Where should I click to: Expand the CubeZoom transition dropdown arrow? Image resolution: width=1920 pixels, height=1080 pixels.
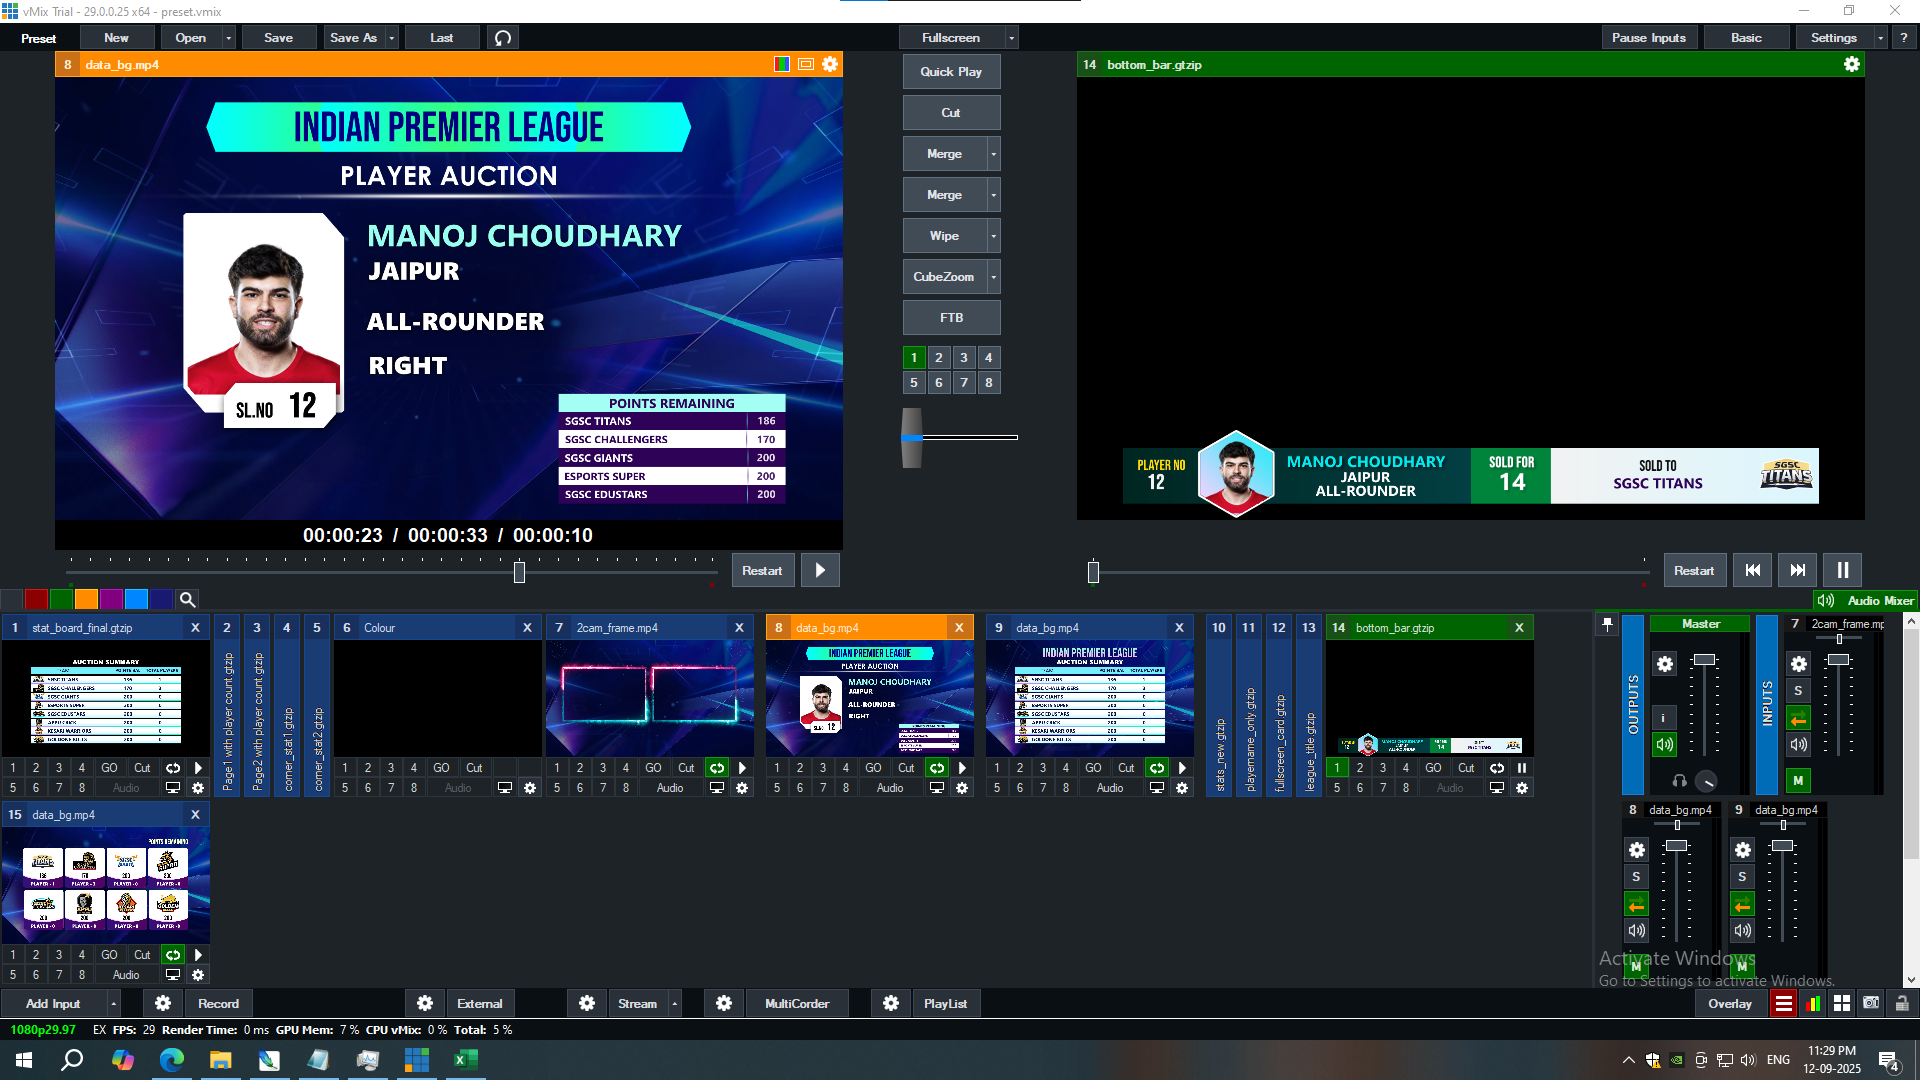(x=993, y=277)
